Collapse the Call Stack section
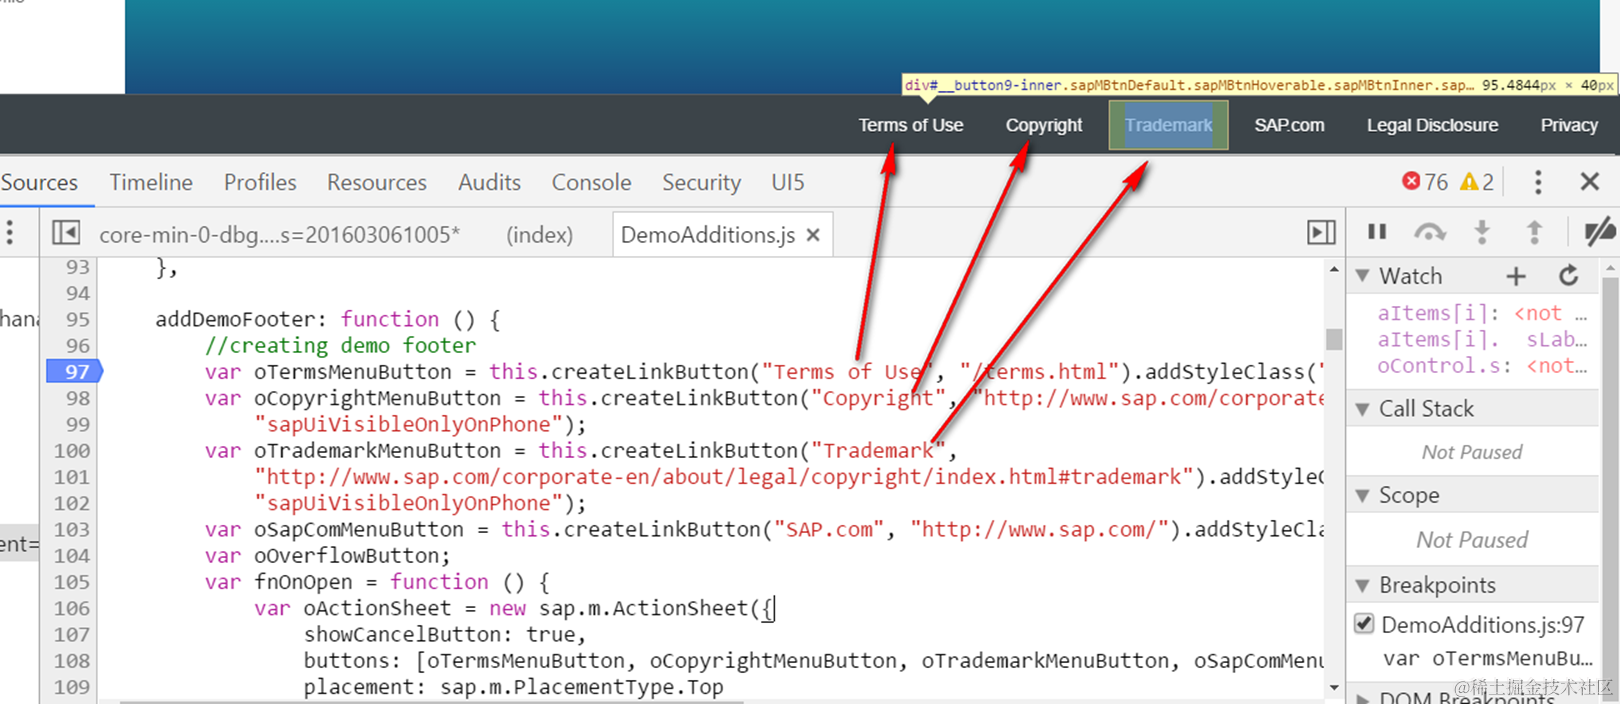This screenshot has height=704, width=1620. coord(1363,409)
